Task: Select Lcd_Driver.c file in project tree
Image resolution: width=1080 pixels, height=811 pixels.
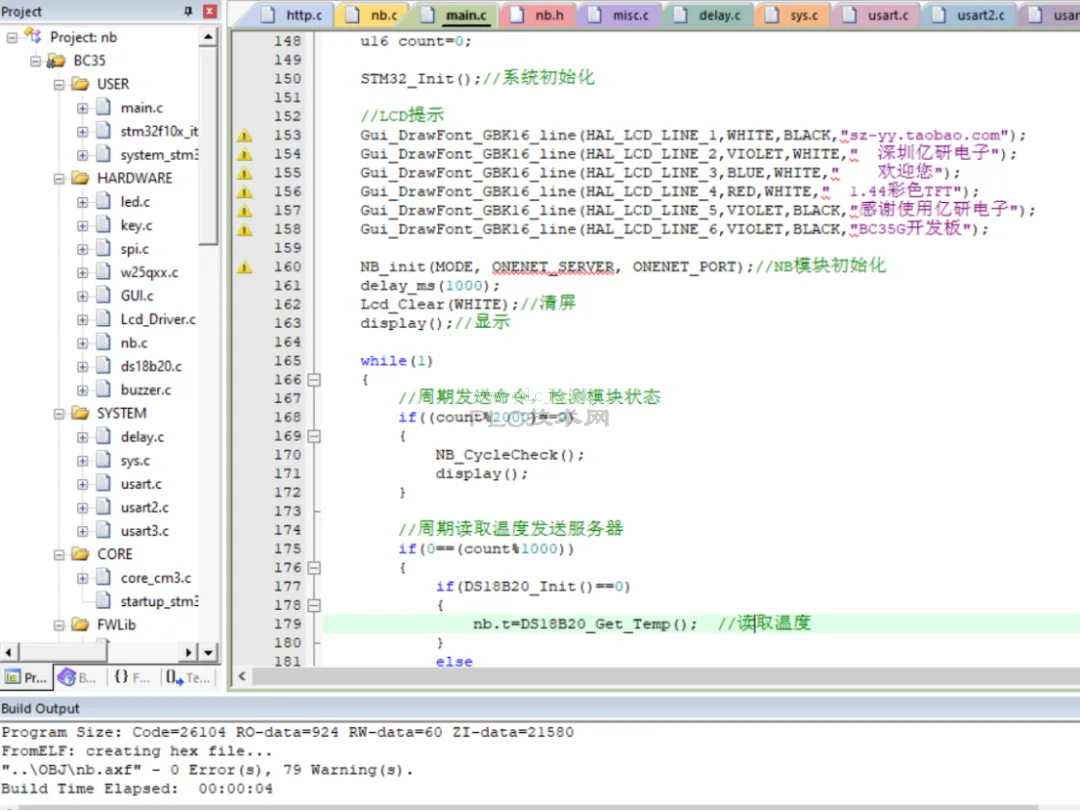Action: (x=158, y=319)
